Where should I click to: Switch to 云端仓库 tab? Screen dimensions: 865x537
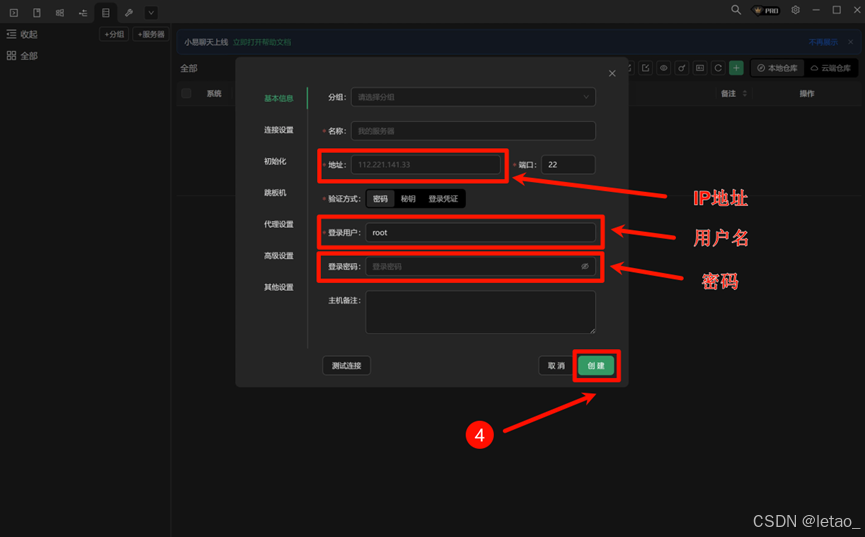830,68
